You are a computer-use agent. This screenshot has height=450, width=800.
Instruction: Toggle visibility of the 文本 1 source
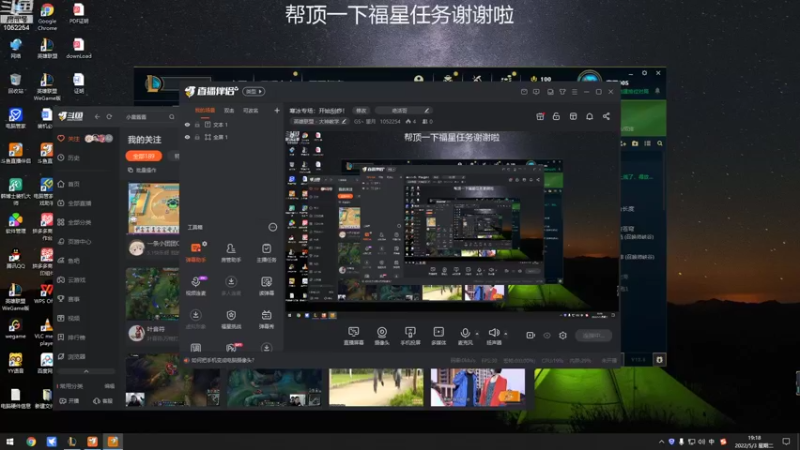[187, 124]
